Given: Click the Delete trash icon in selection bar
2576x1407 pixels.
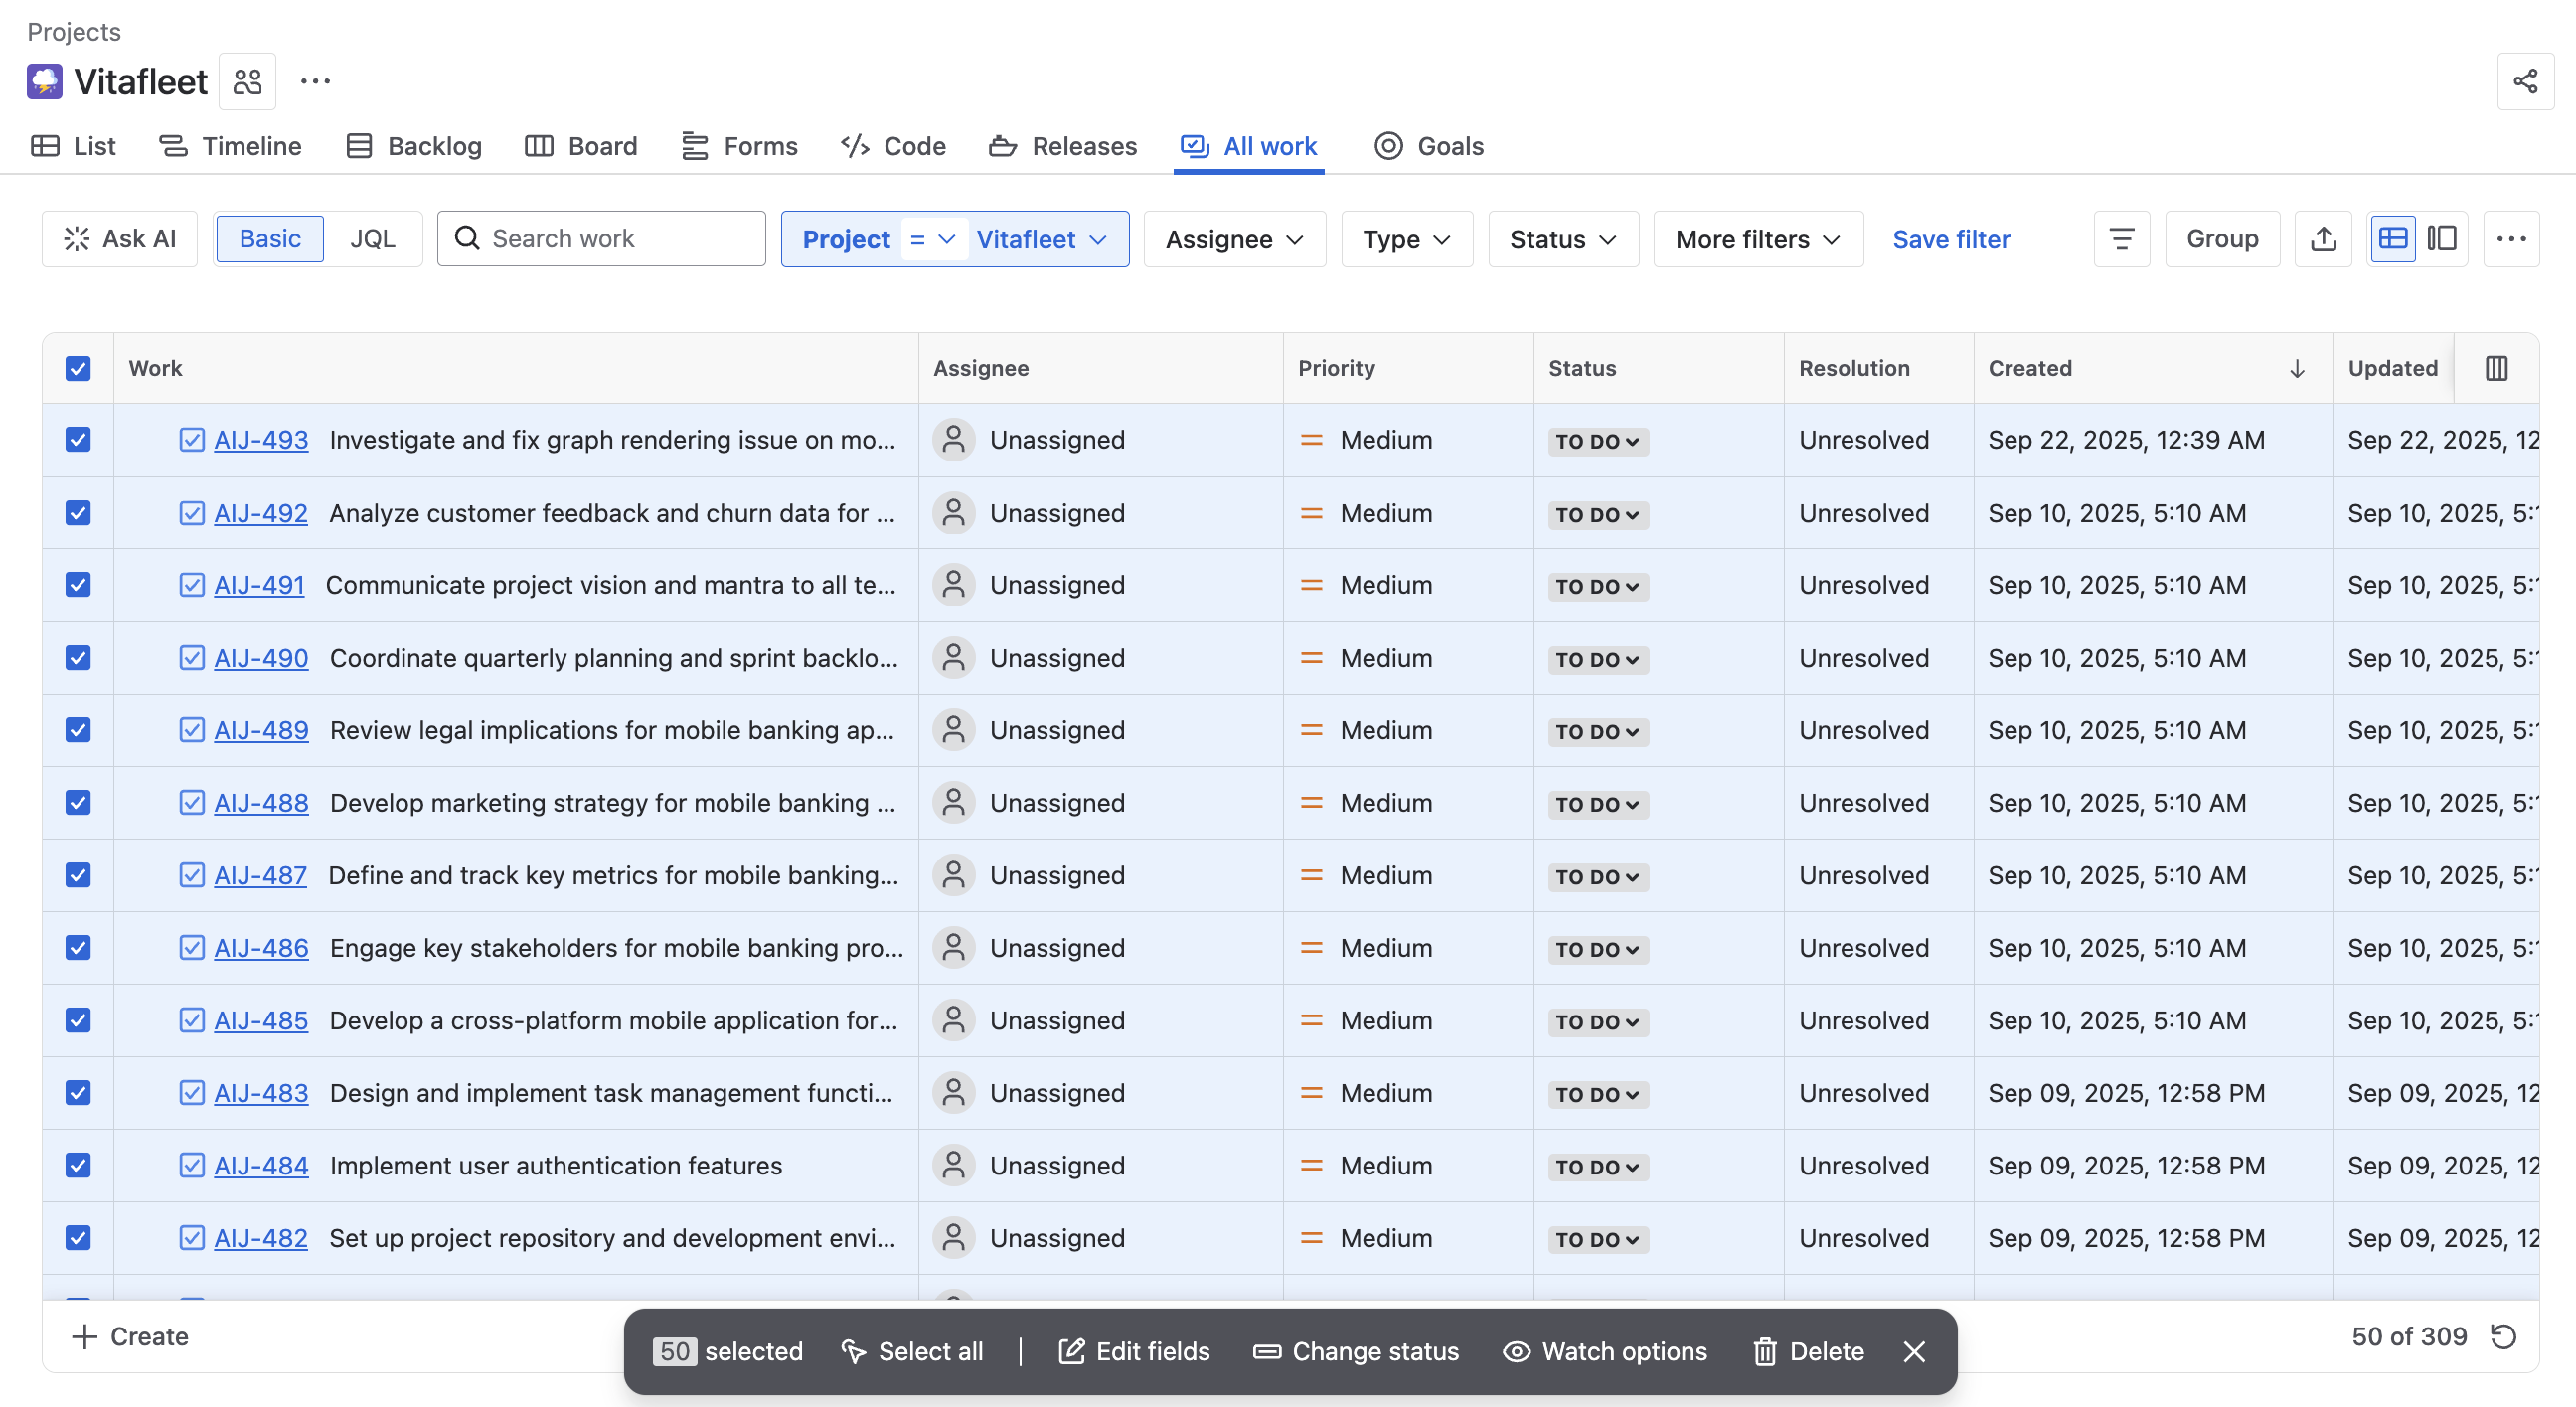Looking at the screenshot, I should [x=1765, y=1351].
